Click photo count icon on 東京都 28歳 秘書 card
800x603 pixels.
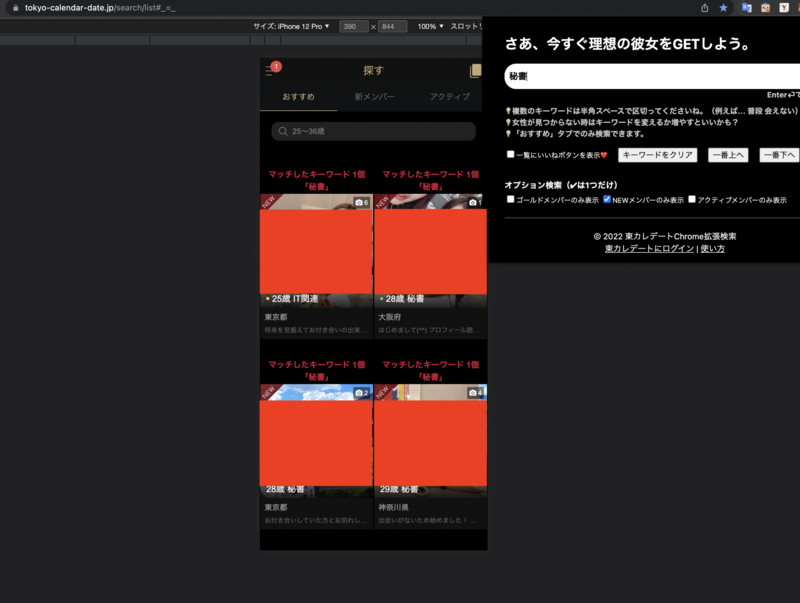coord(362,393)
